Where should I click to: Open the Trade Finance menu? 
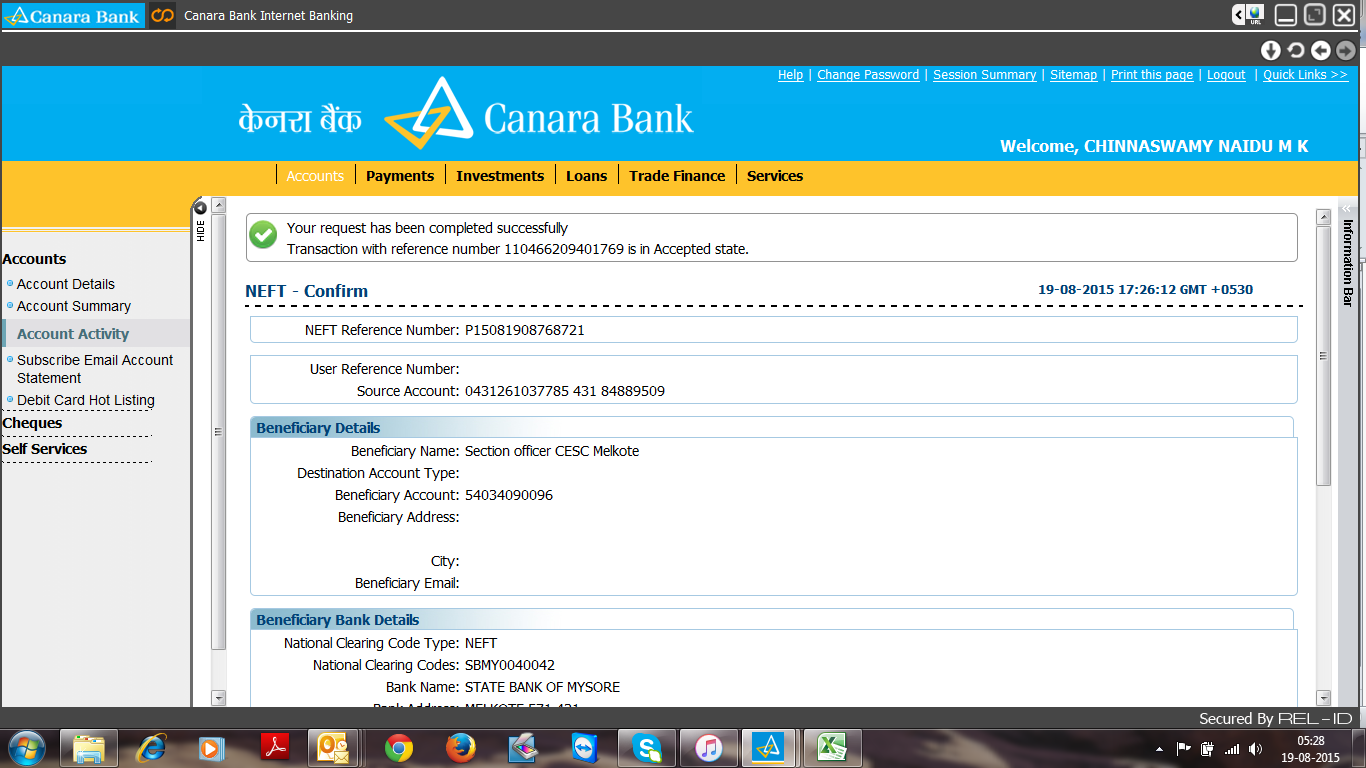click(x=677, y=176)
